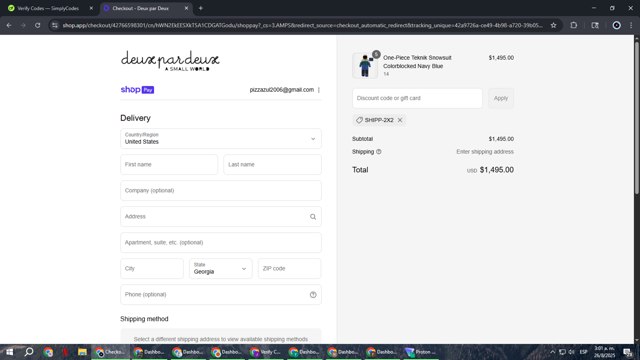Switch the ESP keyboard language indicator
Image resolution: width=640 pixels, height=360 pixels.
(x=584, y=352)
